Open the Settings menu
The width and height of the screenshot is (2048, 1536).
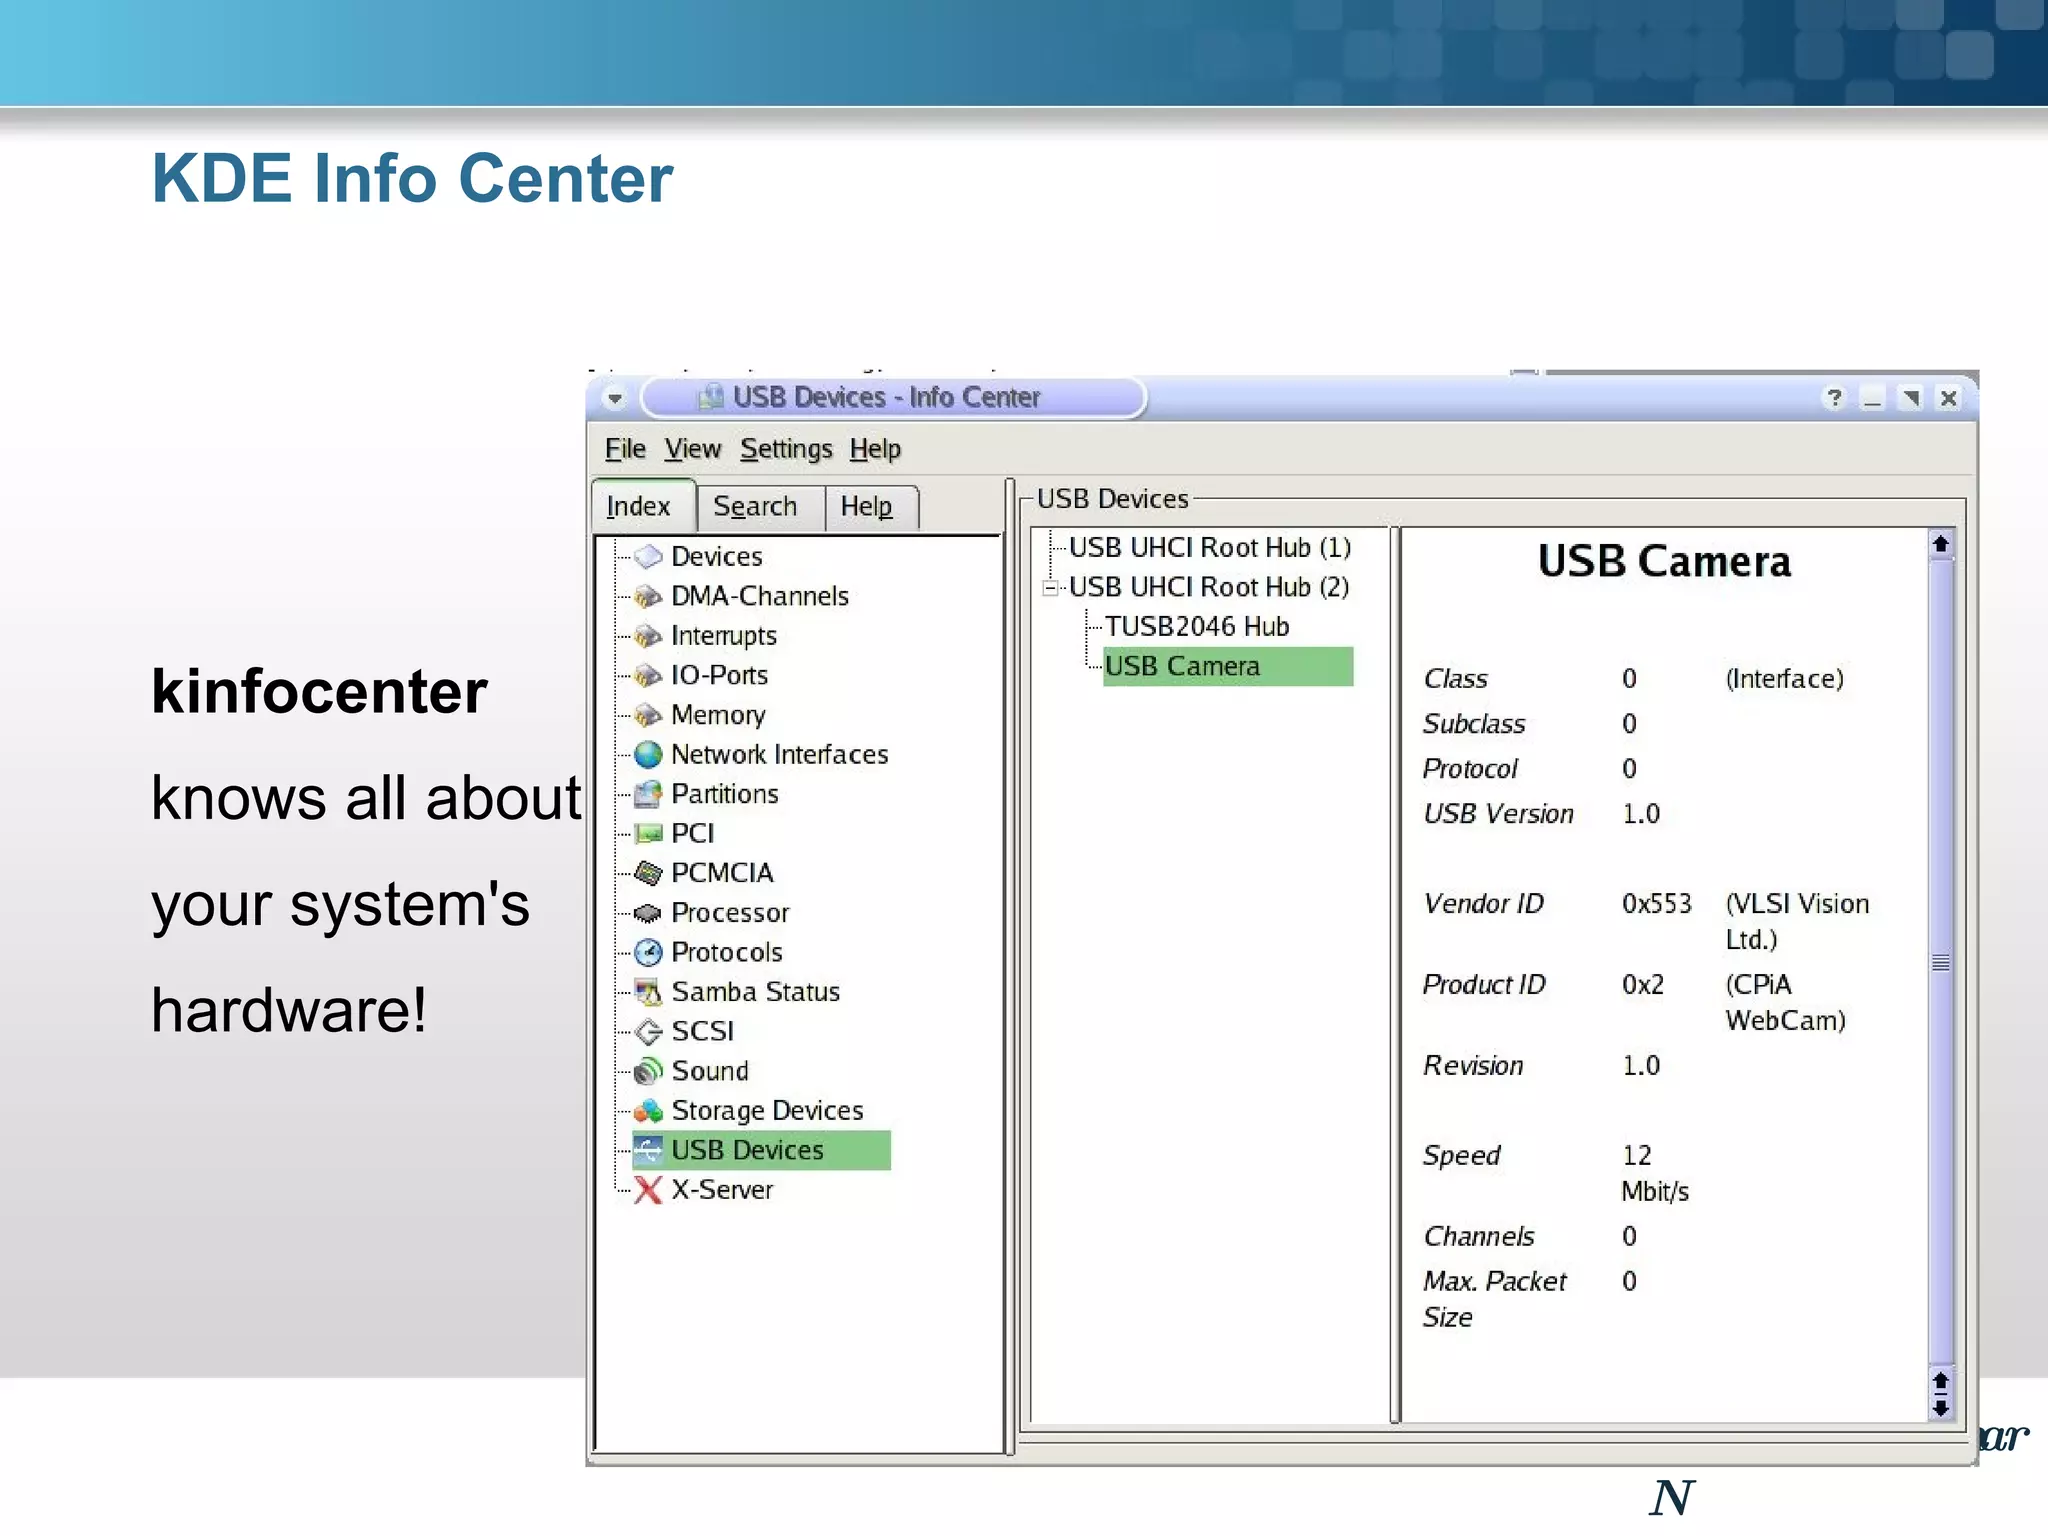point(786,449)
